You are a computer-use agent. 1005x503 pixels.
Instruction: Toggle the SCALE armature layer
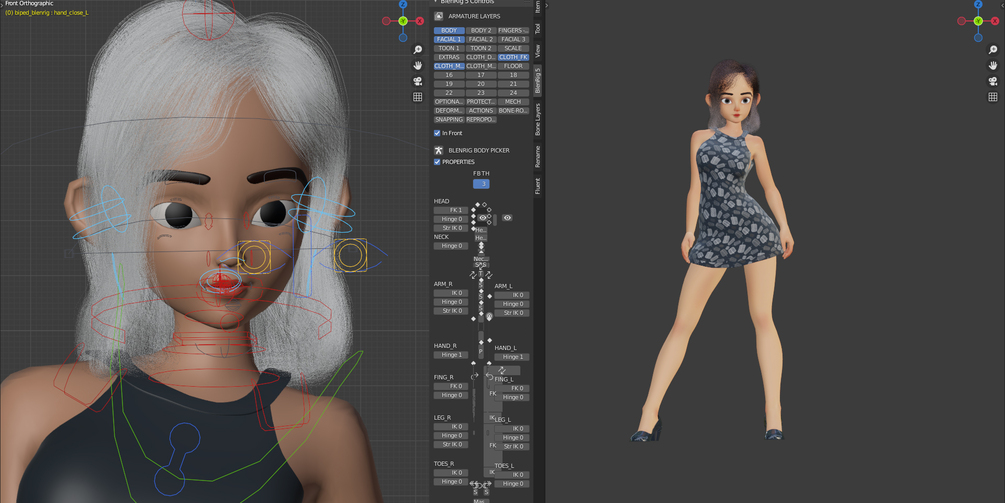pos(513,48)
